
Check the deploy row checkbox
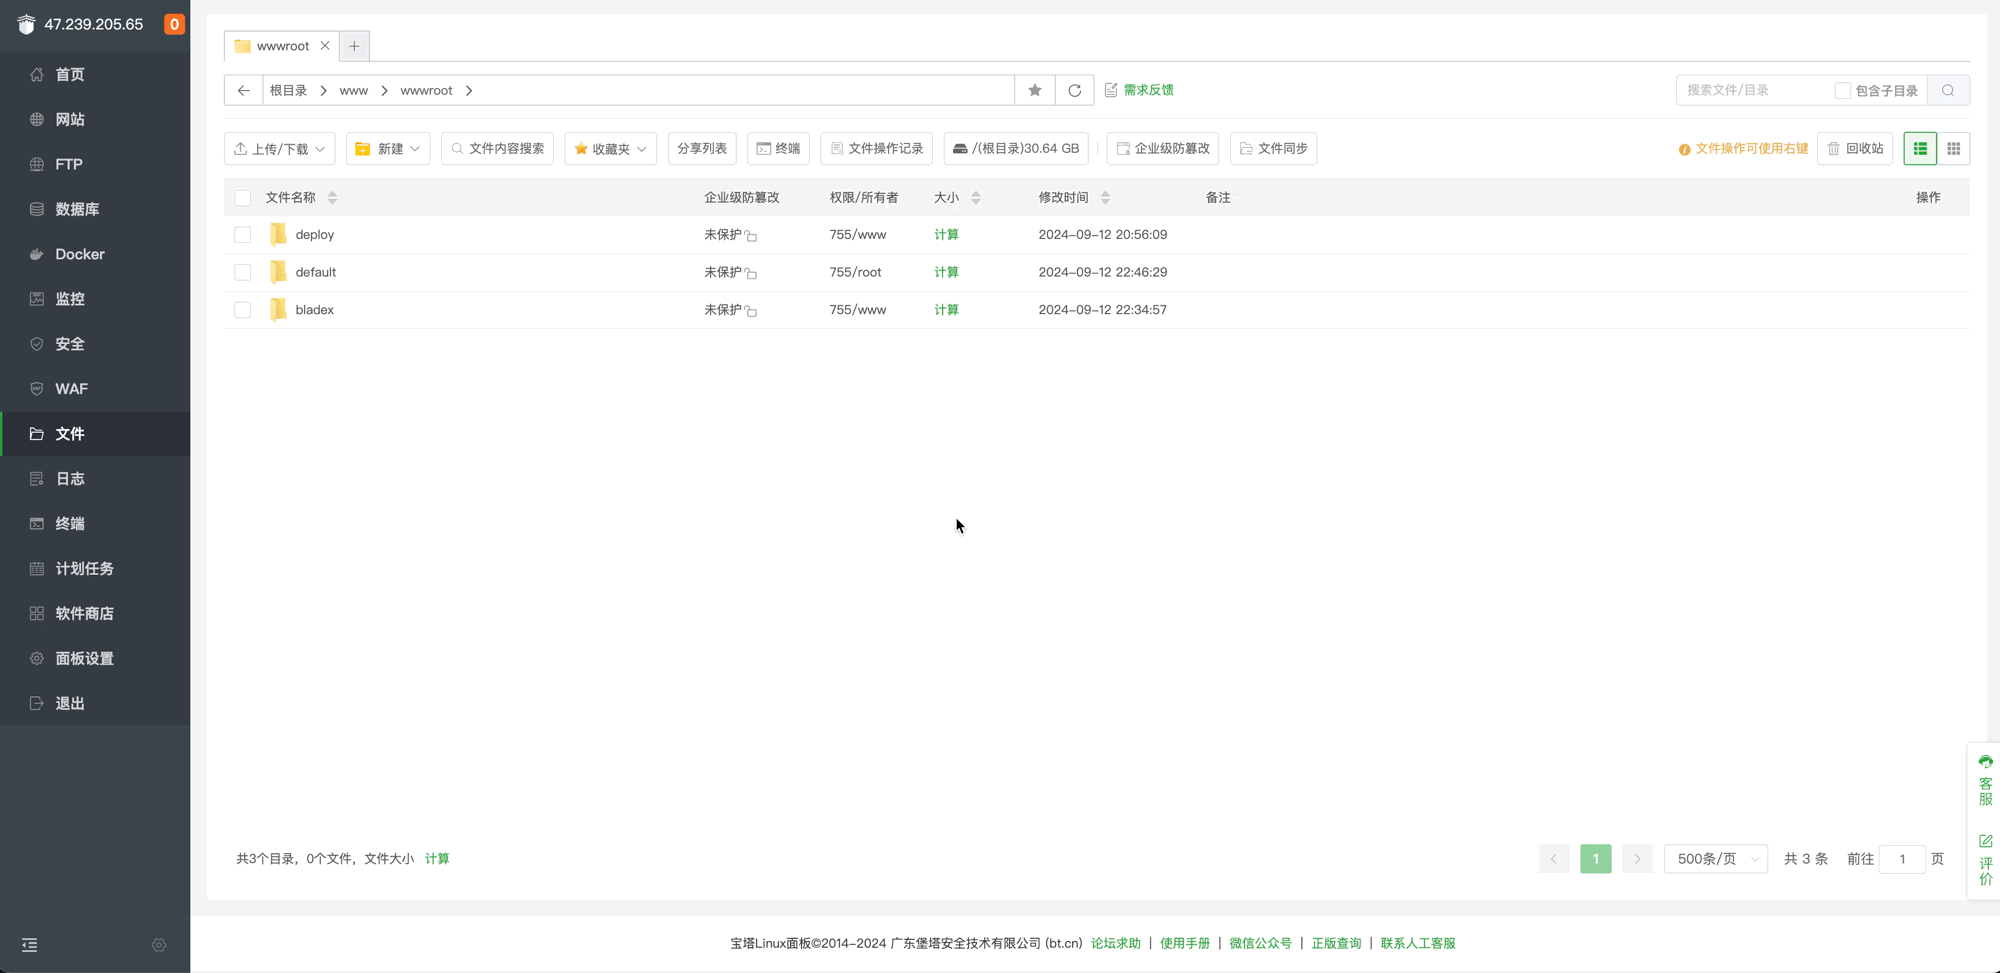click(242, 235)
